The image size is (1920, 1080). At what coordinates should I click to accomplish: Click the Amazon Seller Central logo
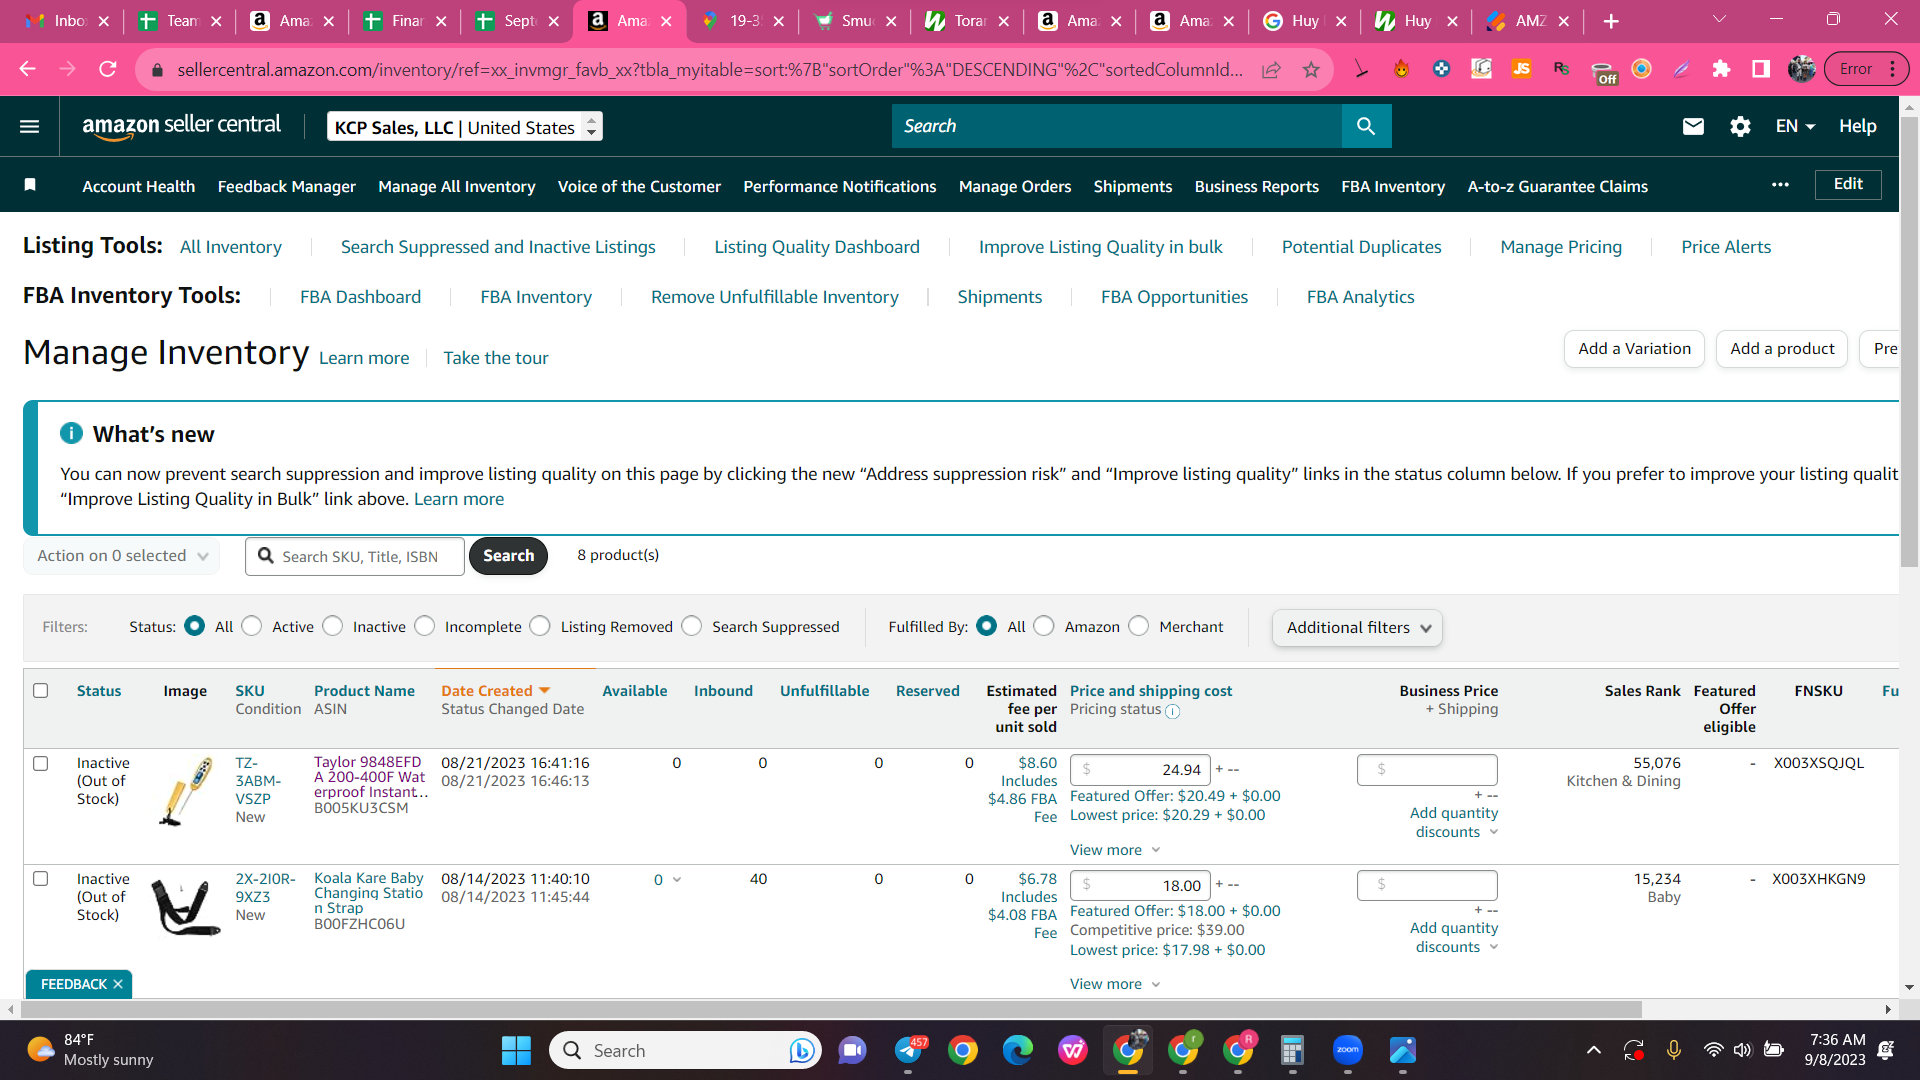181,126
